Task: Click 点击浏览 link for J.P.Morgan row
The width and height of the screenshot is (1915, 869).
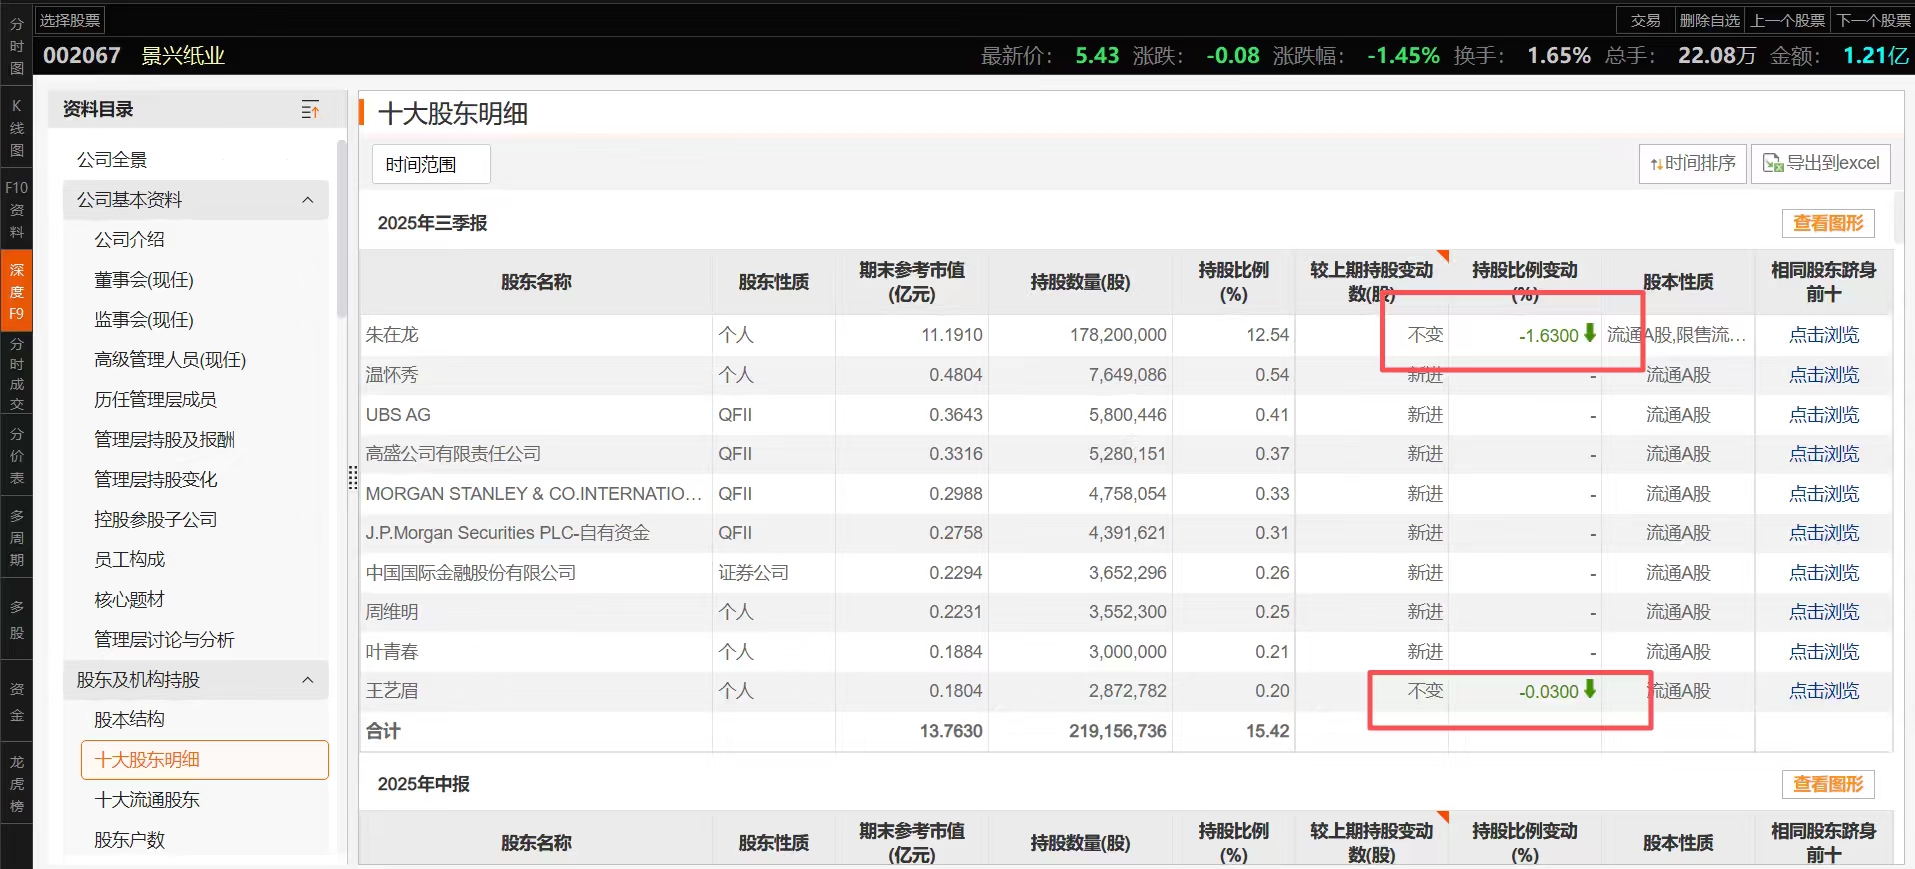Action: (1824, 533)
